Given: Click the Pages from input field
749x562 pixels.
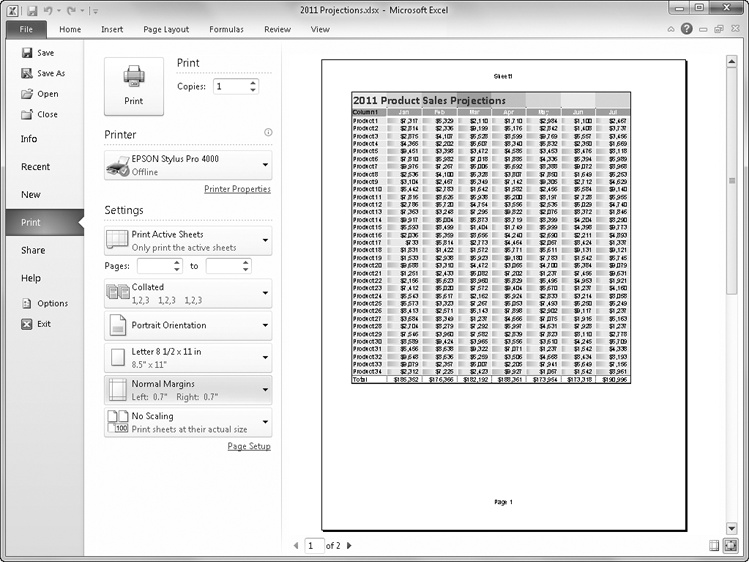Looking at the screenshot, I should tap(155, 266).
